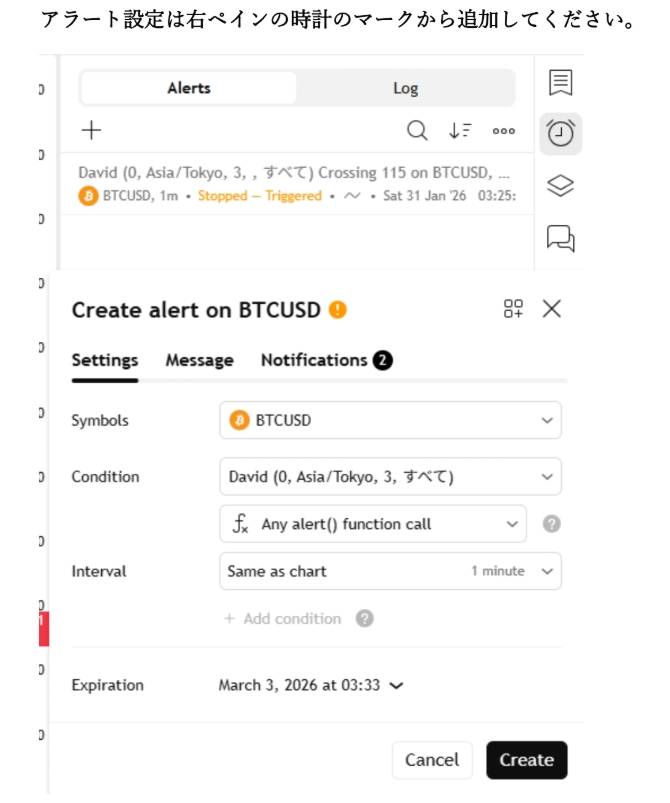Click alert presets grid-plus icon
The image size is (670, 803).
click(513, 309)
